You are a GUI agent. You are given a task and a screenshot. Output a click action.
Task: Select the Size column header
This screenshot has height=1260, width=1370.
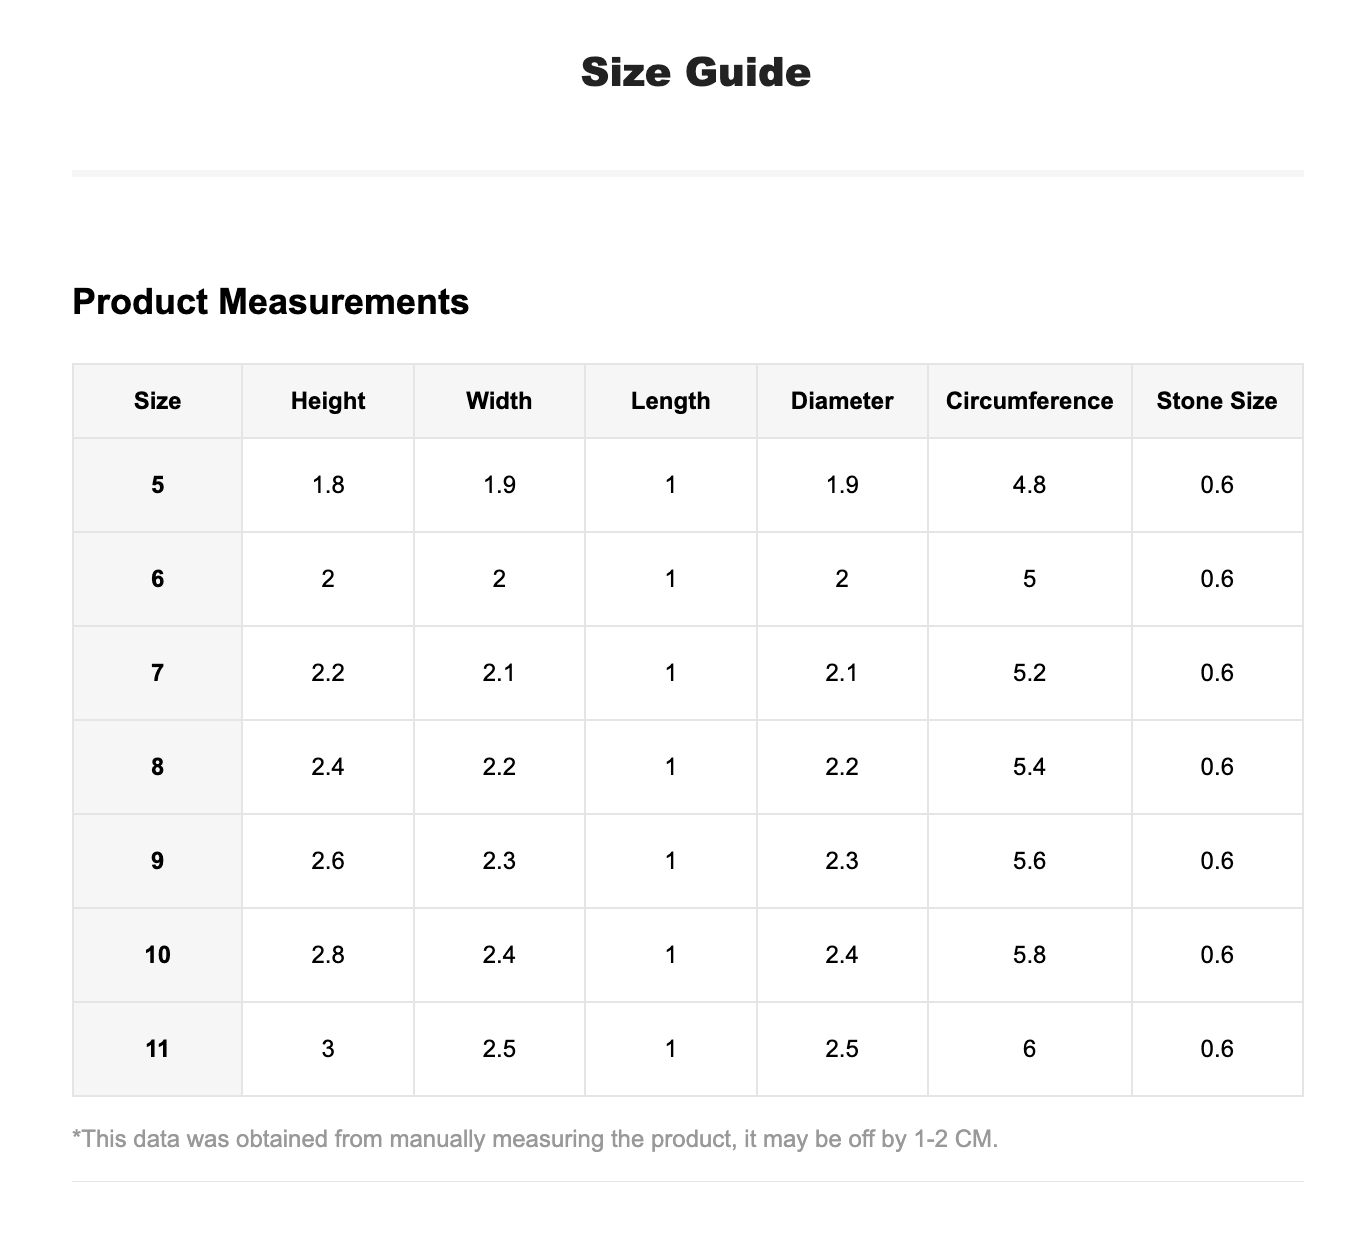point(157,401)
